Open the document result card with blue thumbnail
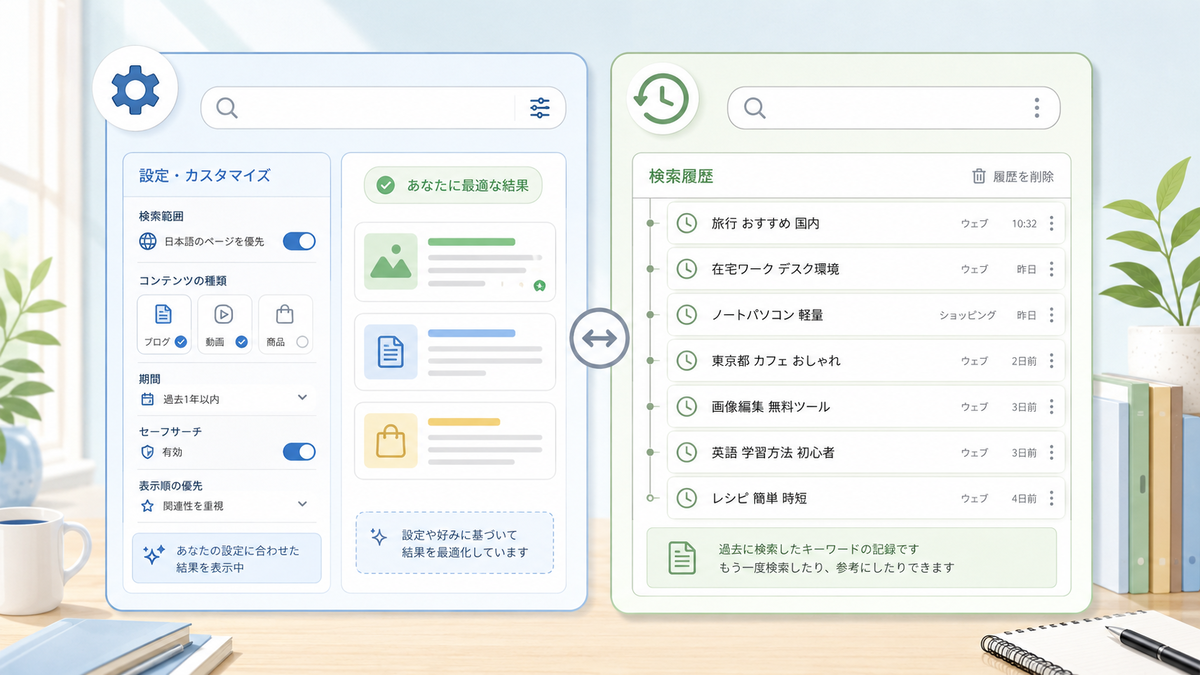1200x675 pixels. coord(455,352)
